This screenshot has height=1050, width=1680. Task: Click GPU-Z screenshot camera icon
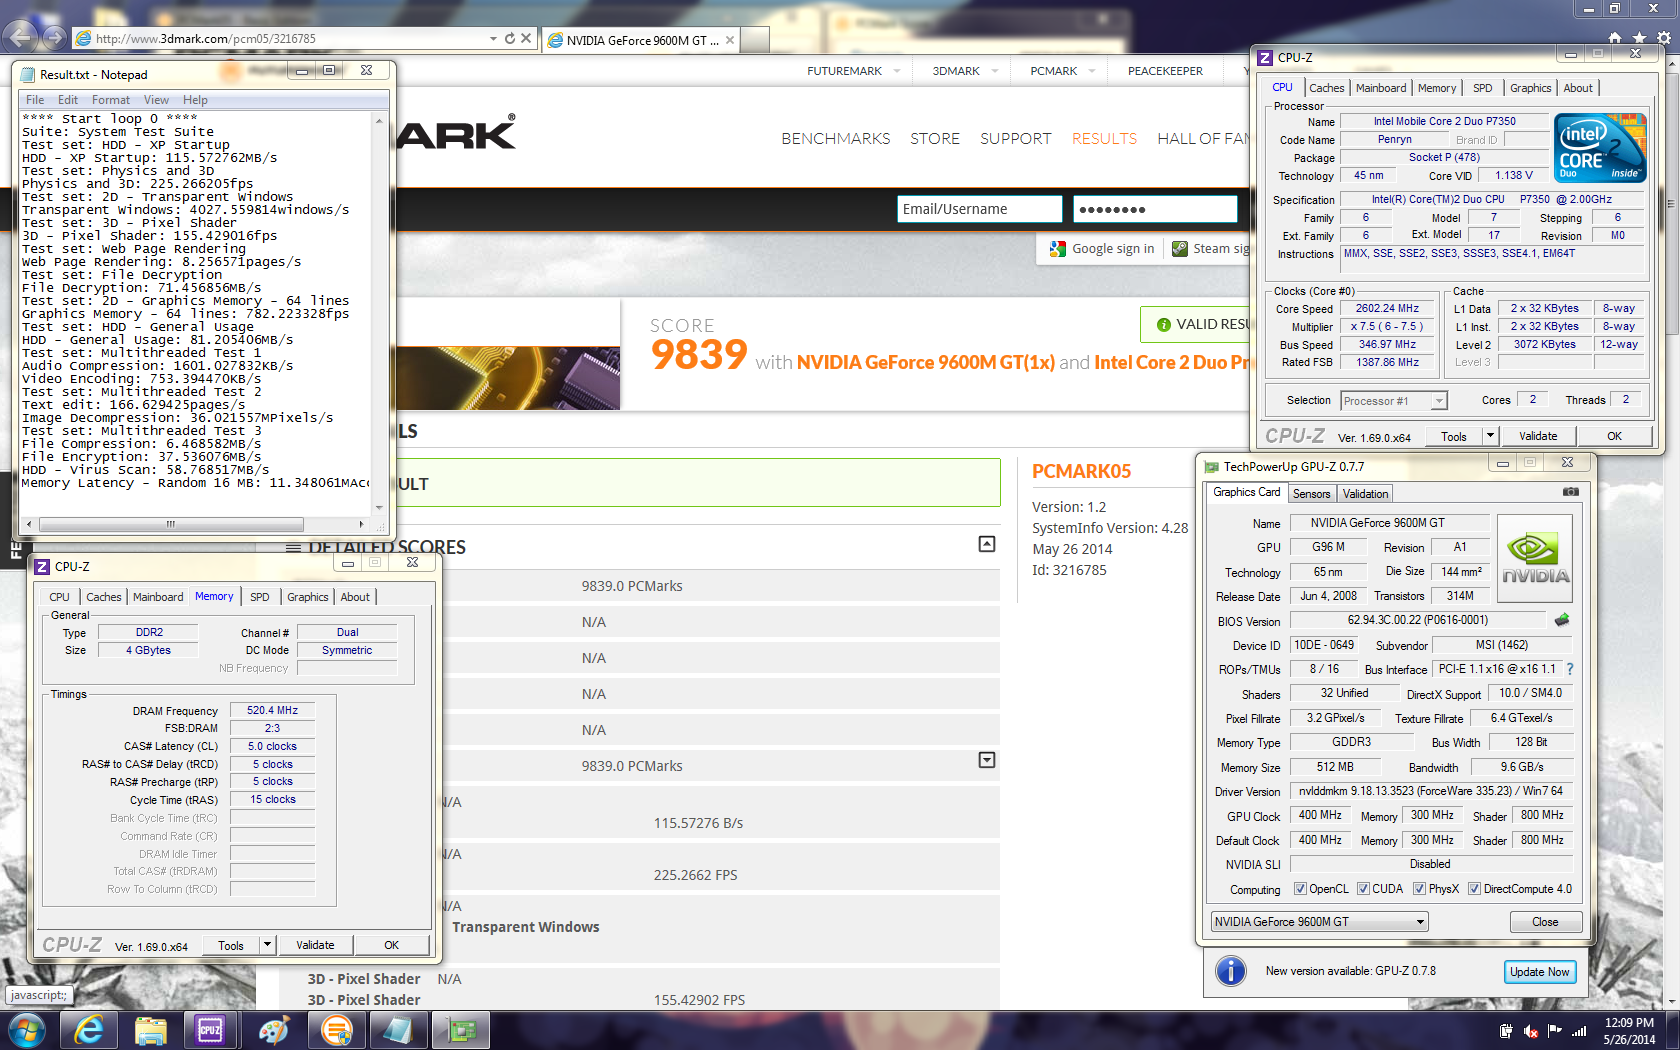pos(1571,492)
